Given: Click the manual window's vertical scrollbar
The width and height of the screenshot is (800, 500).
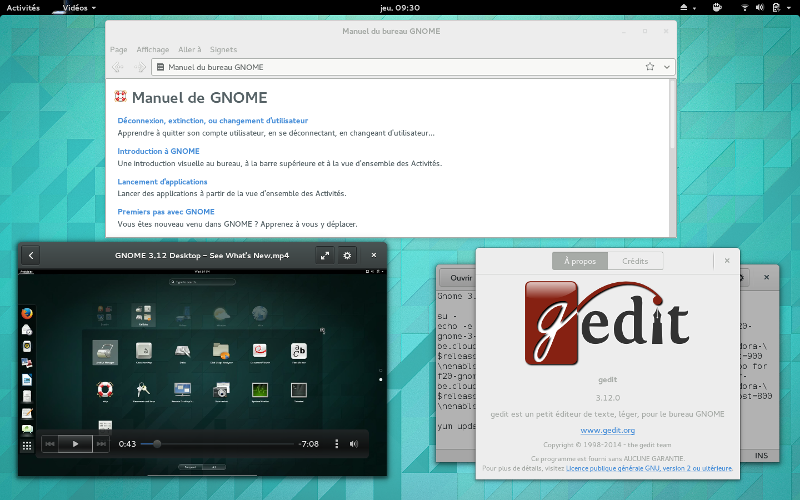Looking at the screenshot, I should click(672, 115).
